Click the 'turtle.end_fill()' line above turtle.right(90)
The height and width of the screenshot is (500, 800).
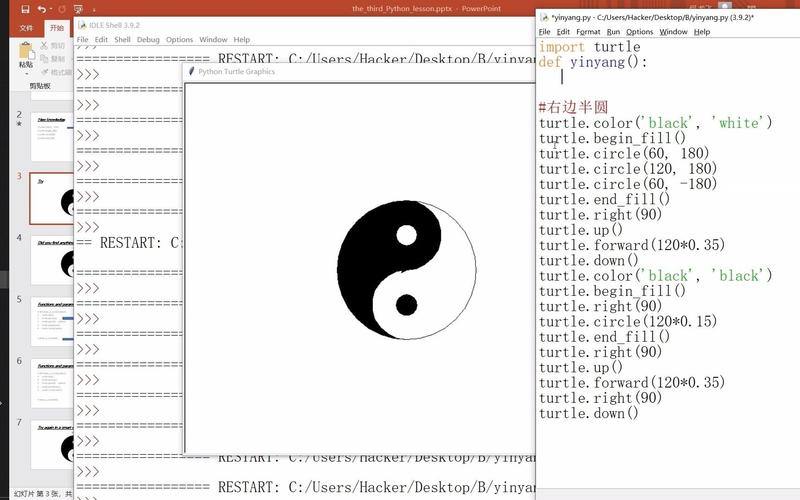point(605,199)
